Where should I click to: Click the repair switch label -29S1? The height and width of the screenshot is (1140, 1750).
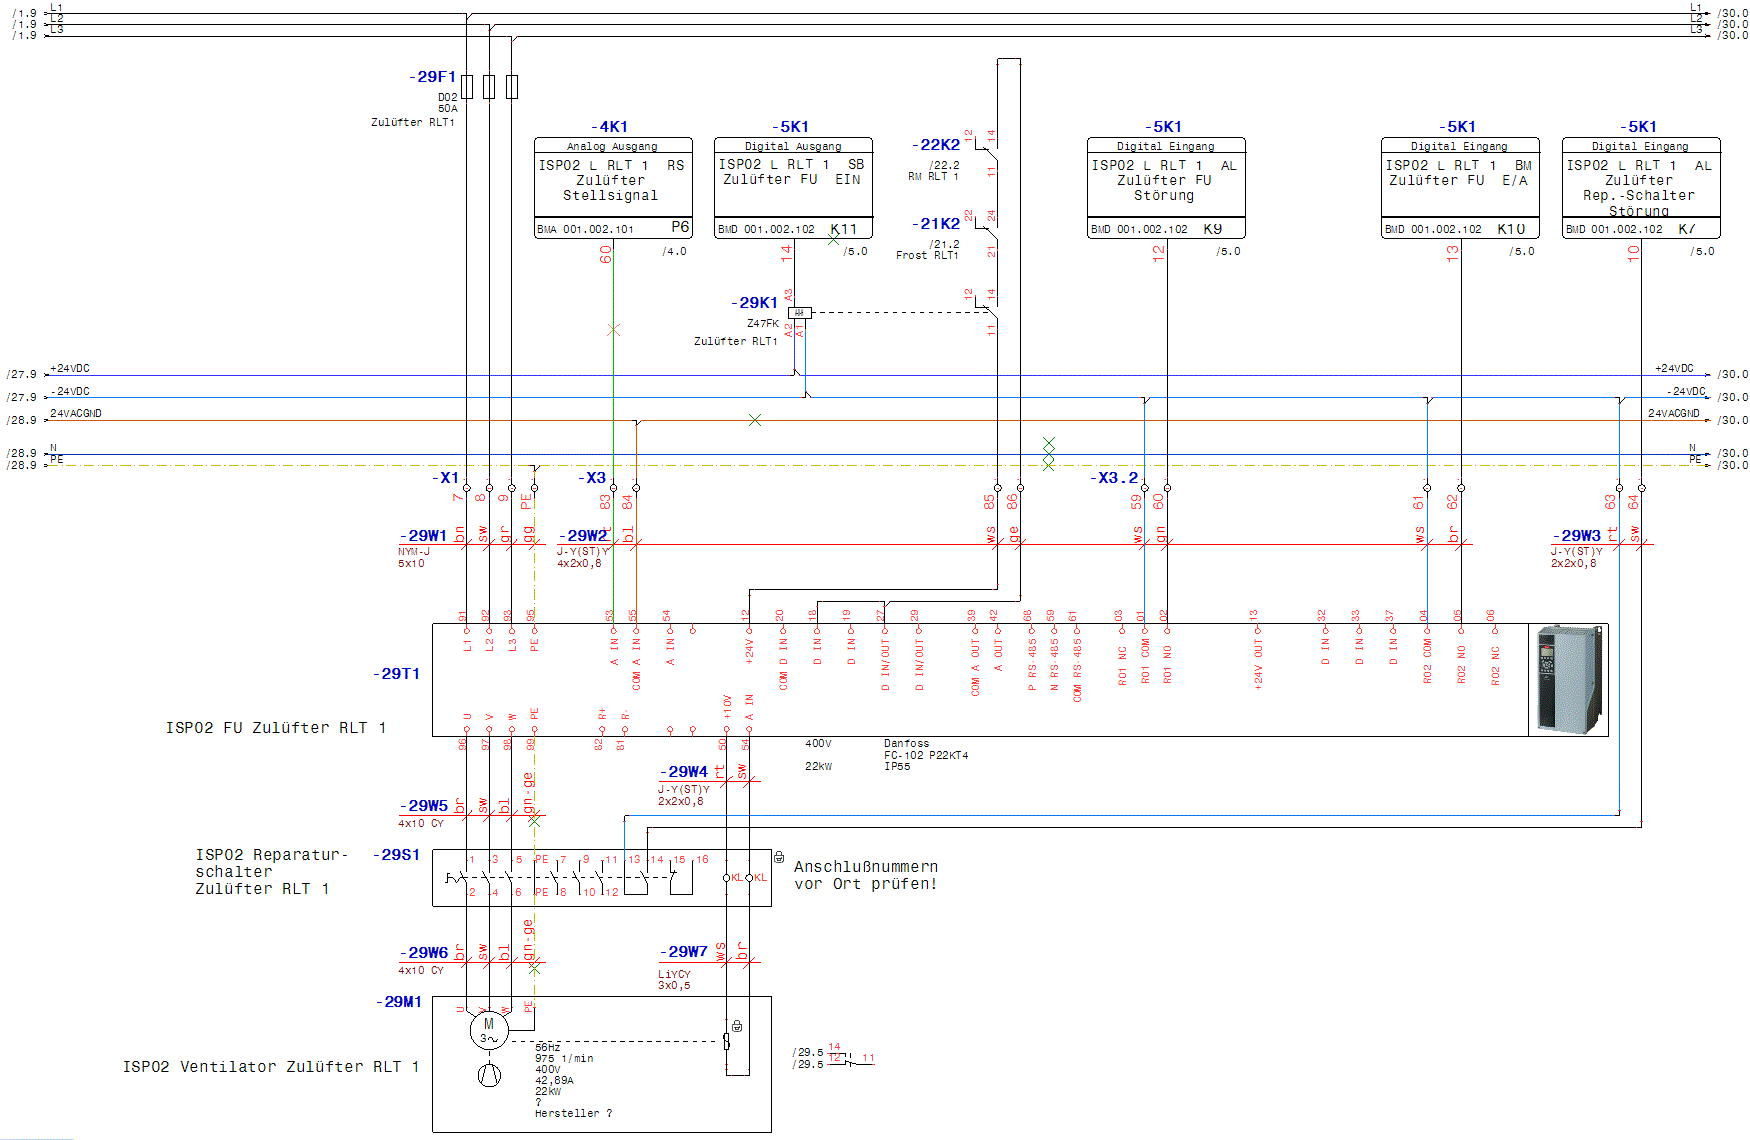397,855
